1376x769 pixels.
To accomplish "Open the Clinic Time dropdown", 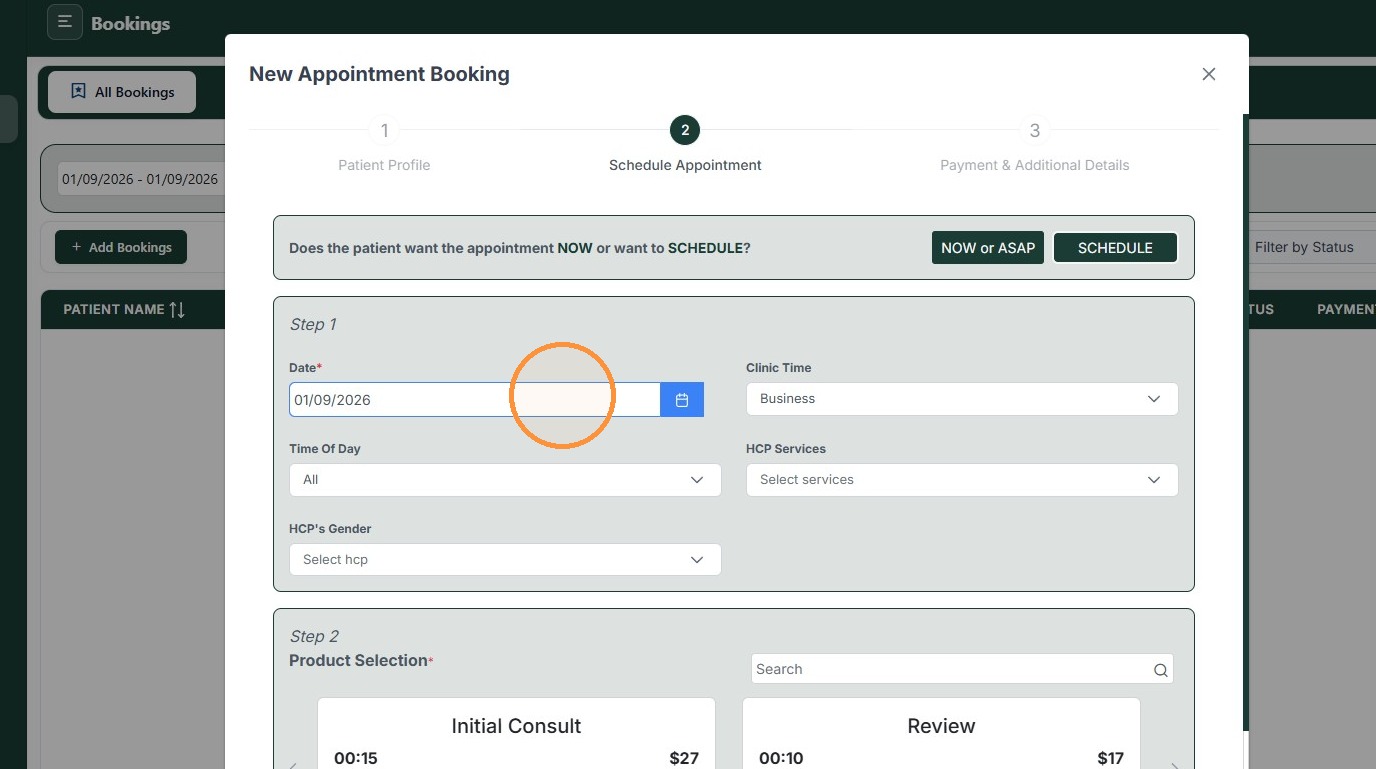I will 962,399.
